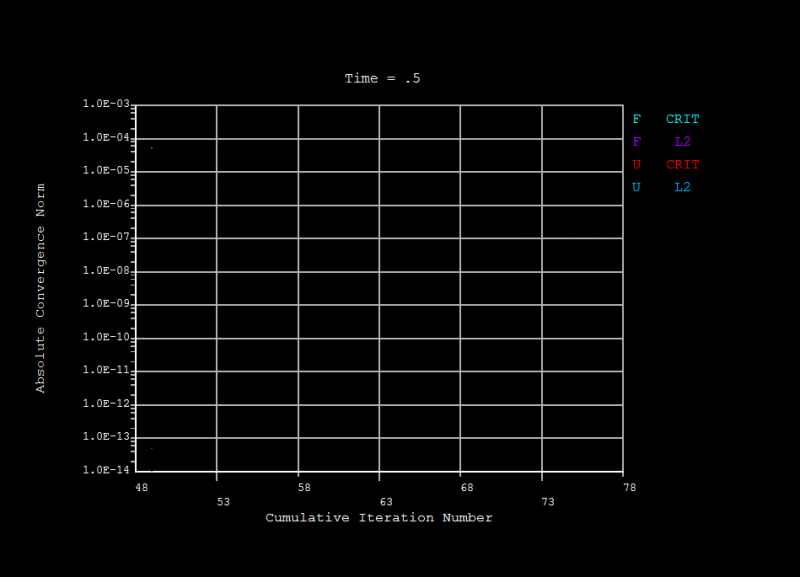Click the "53" x-axis tick label

pyautogui.click(x=223, y=502)
